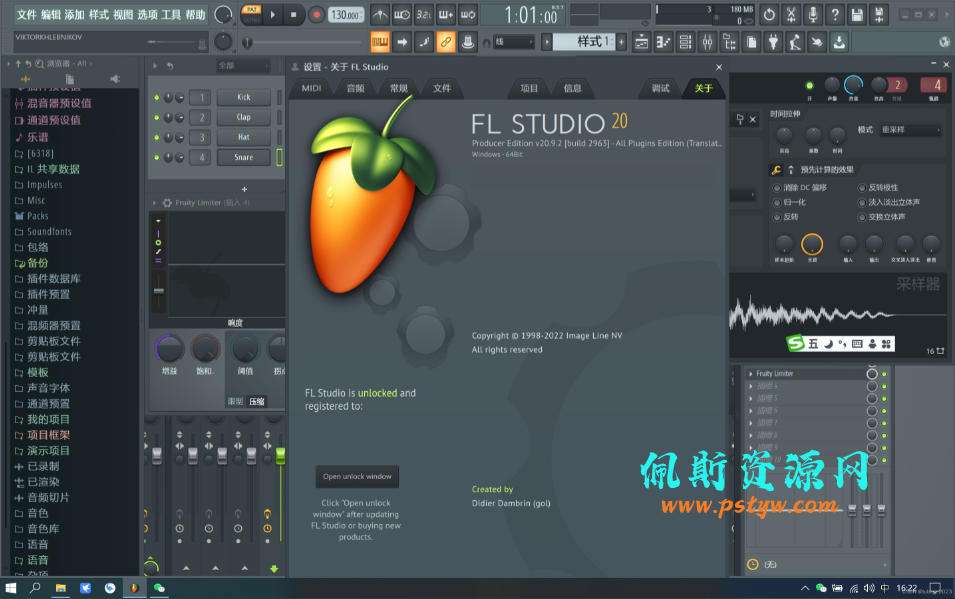Toggle Snare channel mute LED
This screenshot has width=955, height=599.
(157, 157)
